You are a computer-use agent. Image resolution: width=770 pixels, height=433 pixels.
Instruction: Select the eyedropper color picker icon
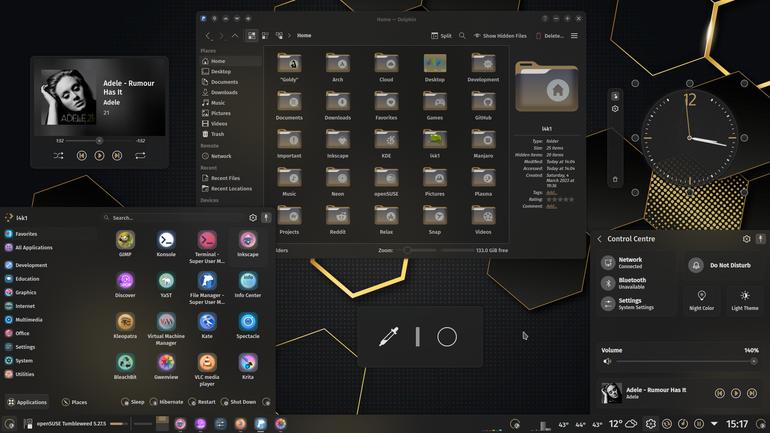pyautogui.click(x=388, y=337)
